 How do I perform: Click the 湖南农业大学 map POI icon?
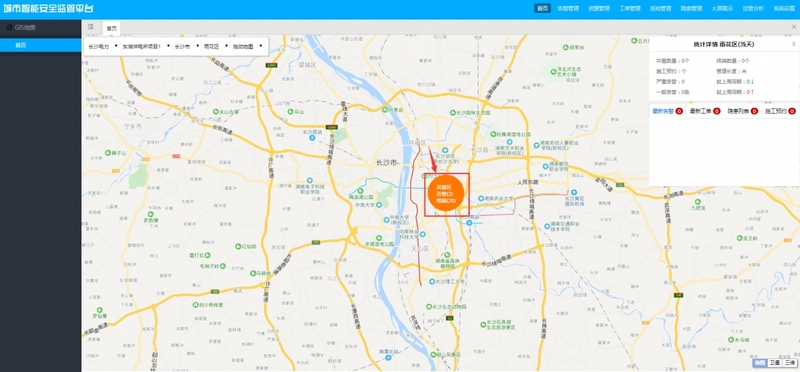[x=481, y=199]
